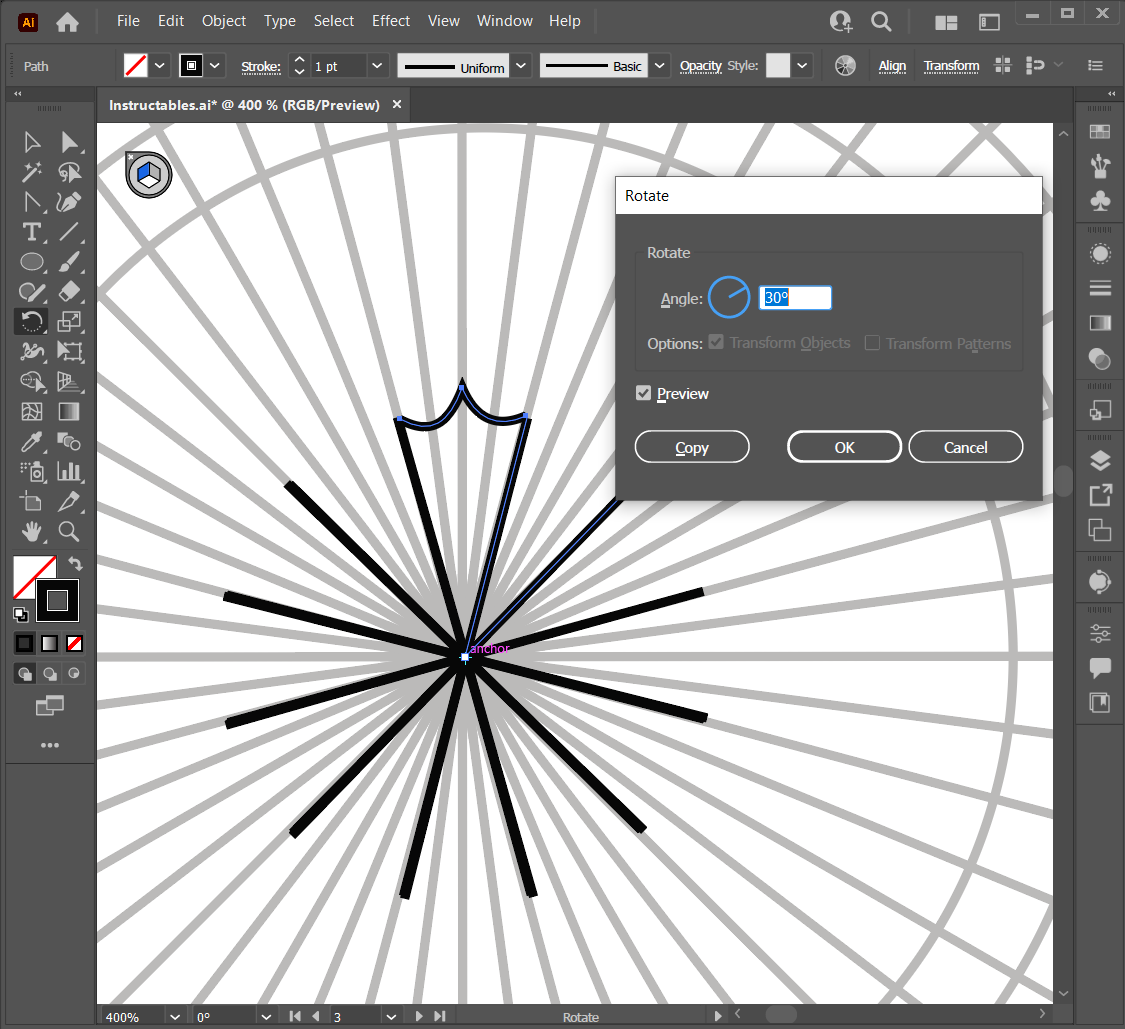1125x1029 pixels.
Task: Click the Angle input field
Action: (x=796, y=298)
